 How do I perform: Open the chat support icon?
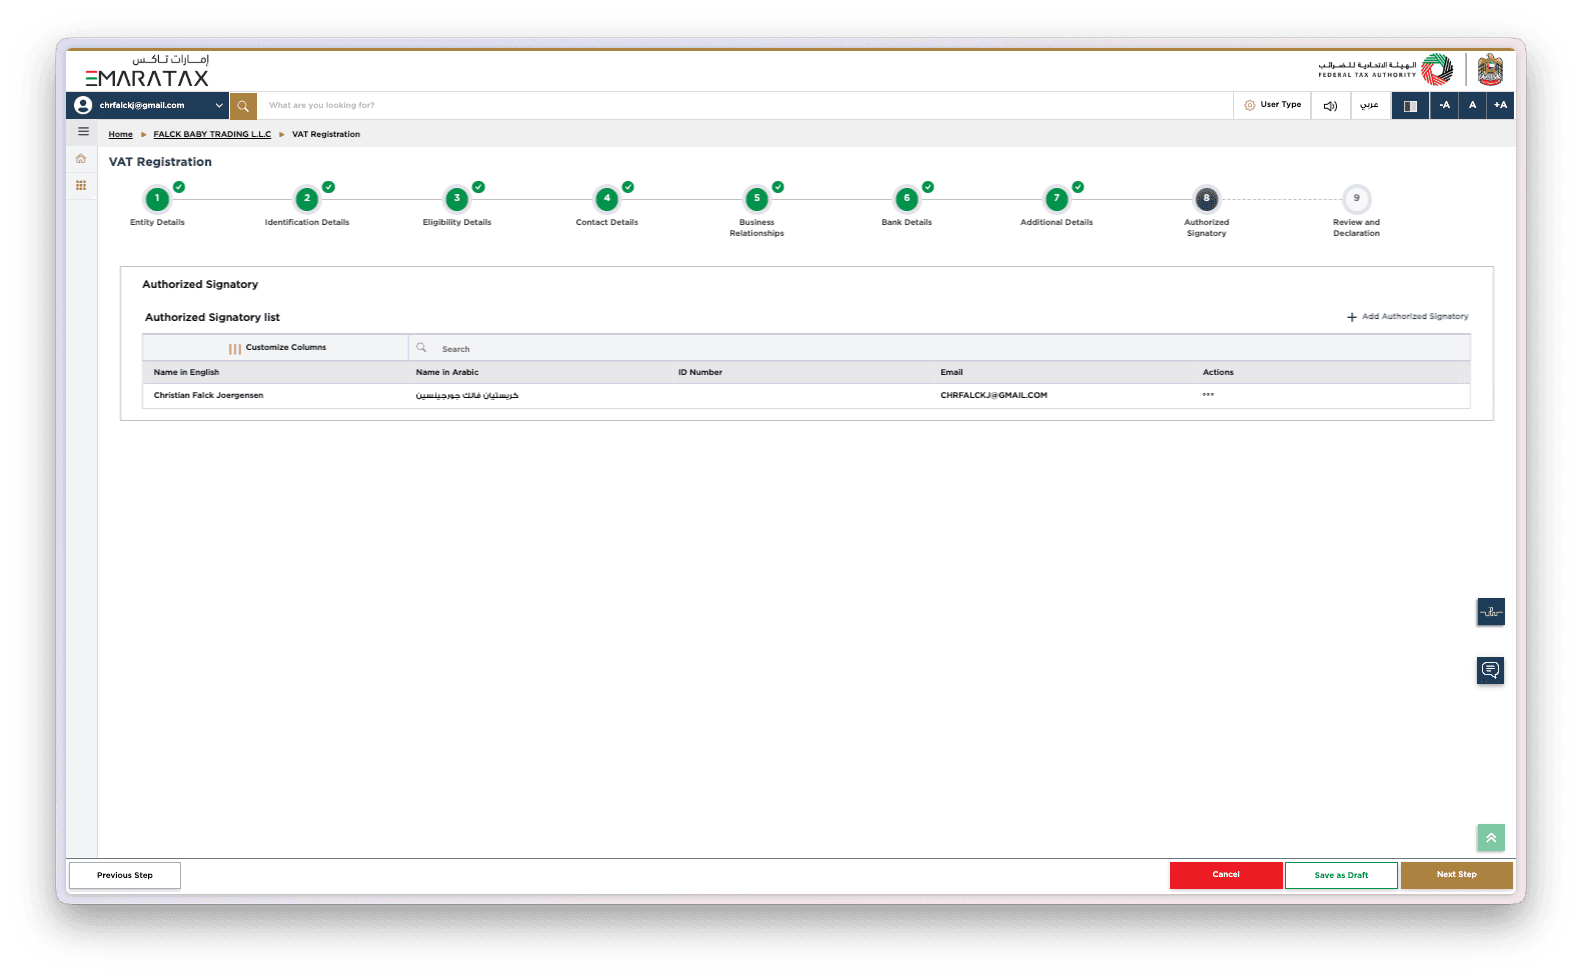click(1491, 670)
